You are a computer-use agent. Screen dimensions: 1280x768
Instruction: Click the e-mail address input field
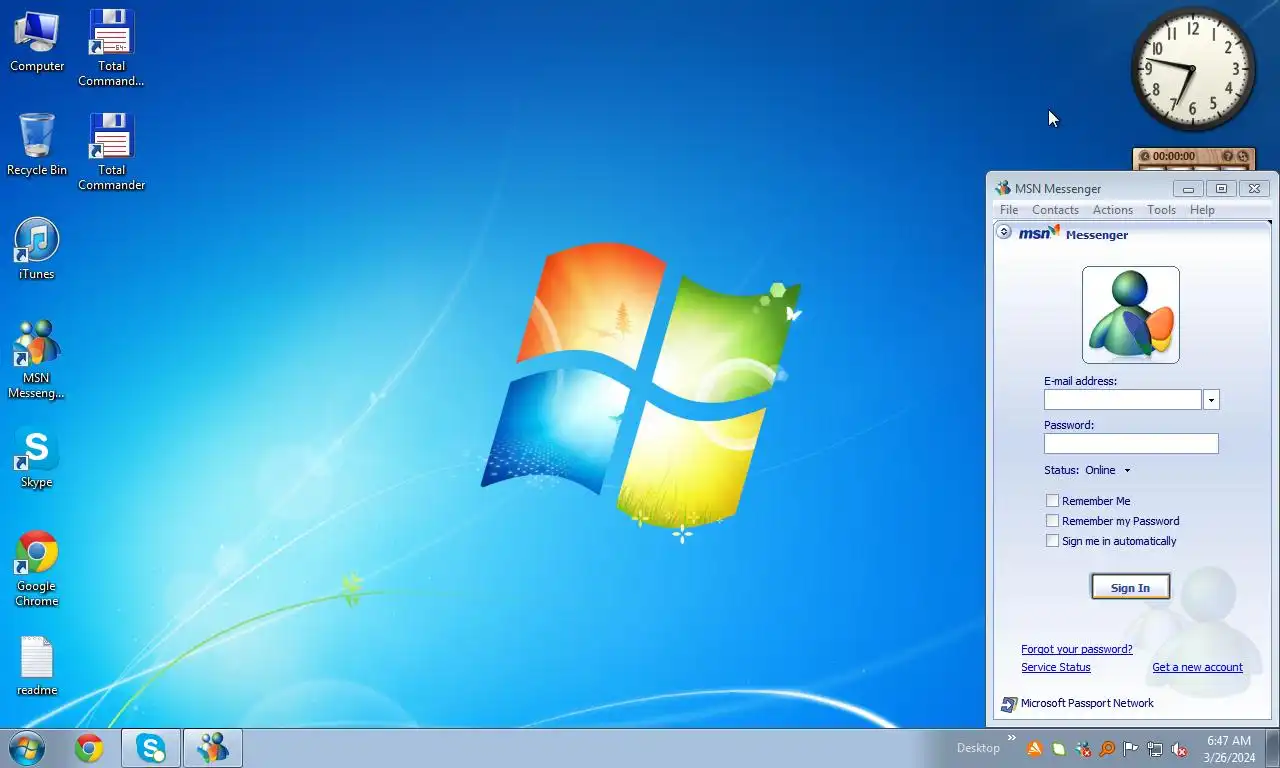point(1122,400)
